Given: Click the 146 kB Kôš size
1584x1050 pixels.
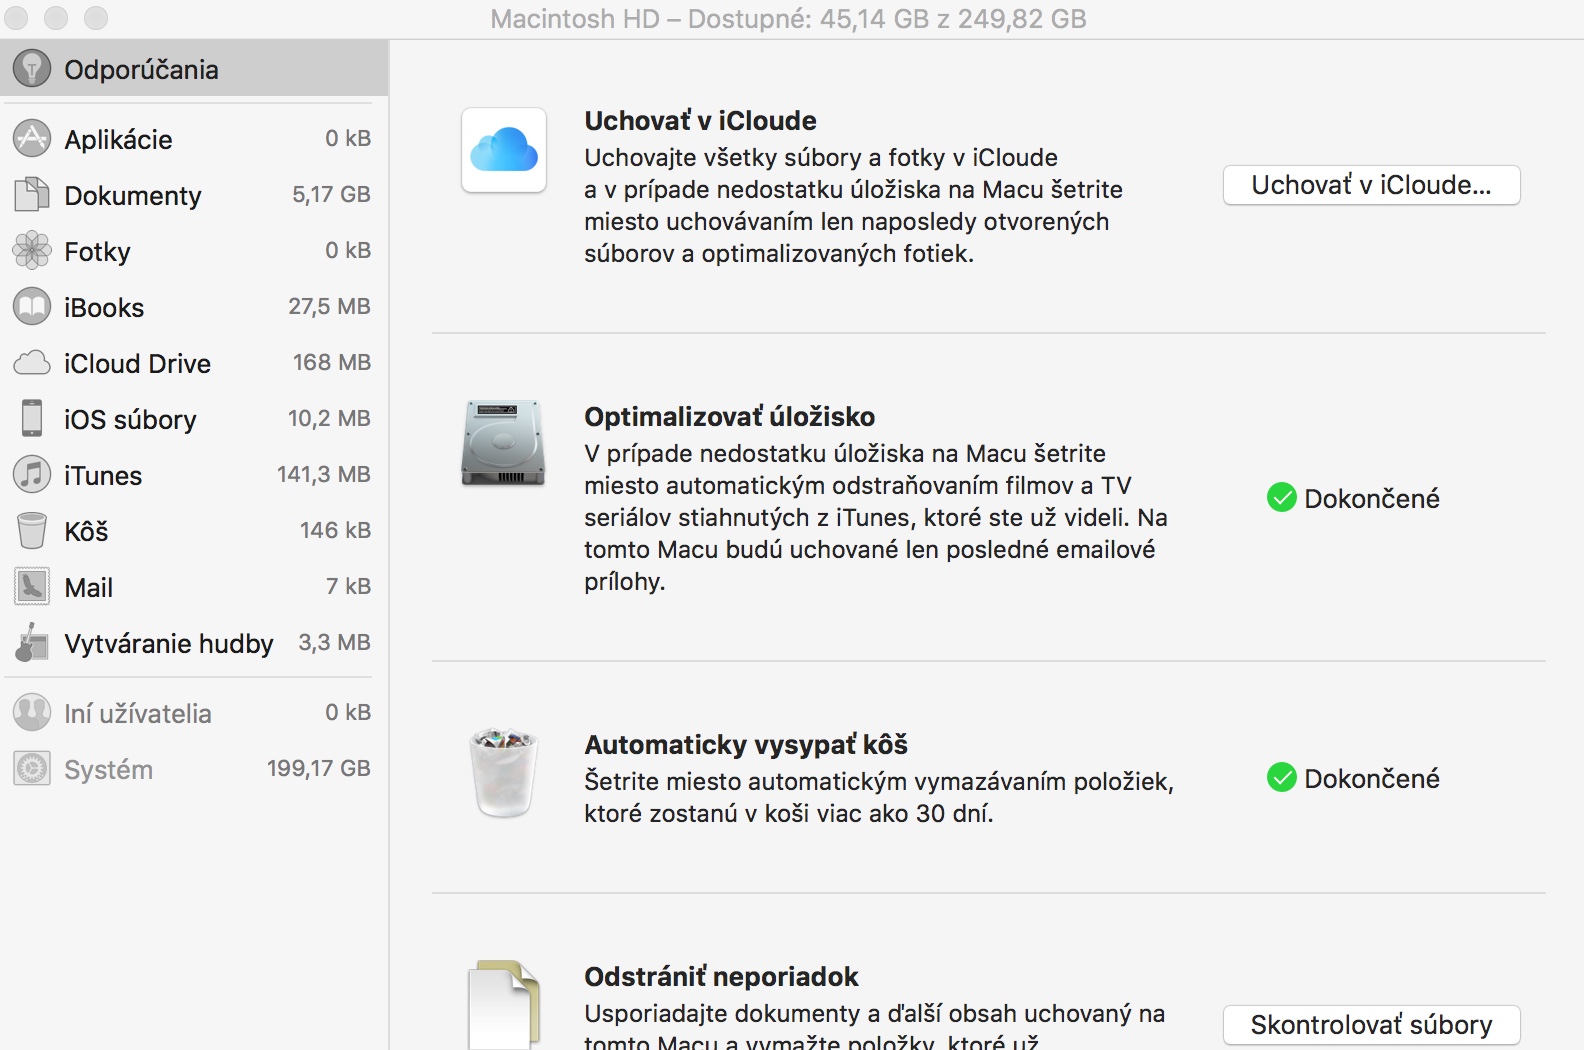Looking at the screenshot, I should pyautogui.click(x=335, y=530).
